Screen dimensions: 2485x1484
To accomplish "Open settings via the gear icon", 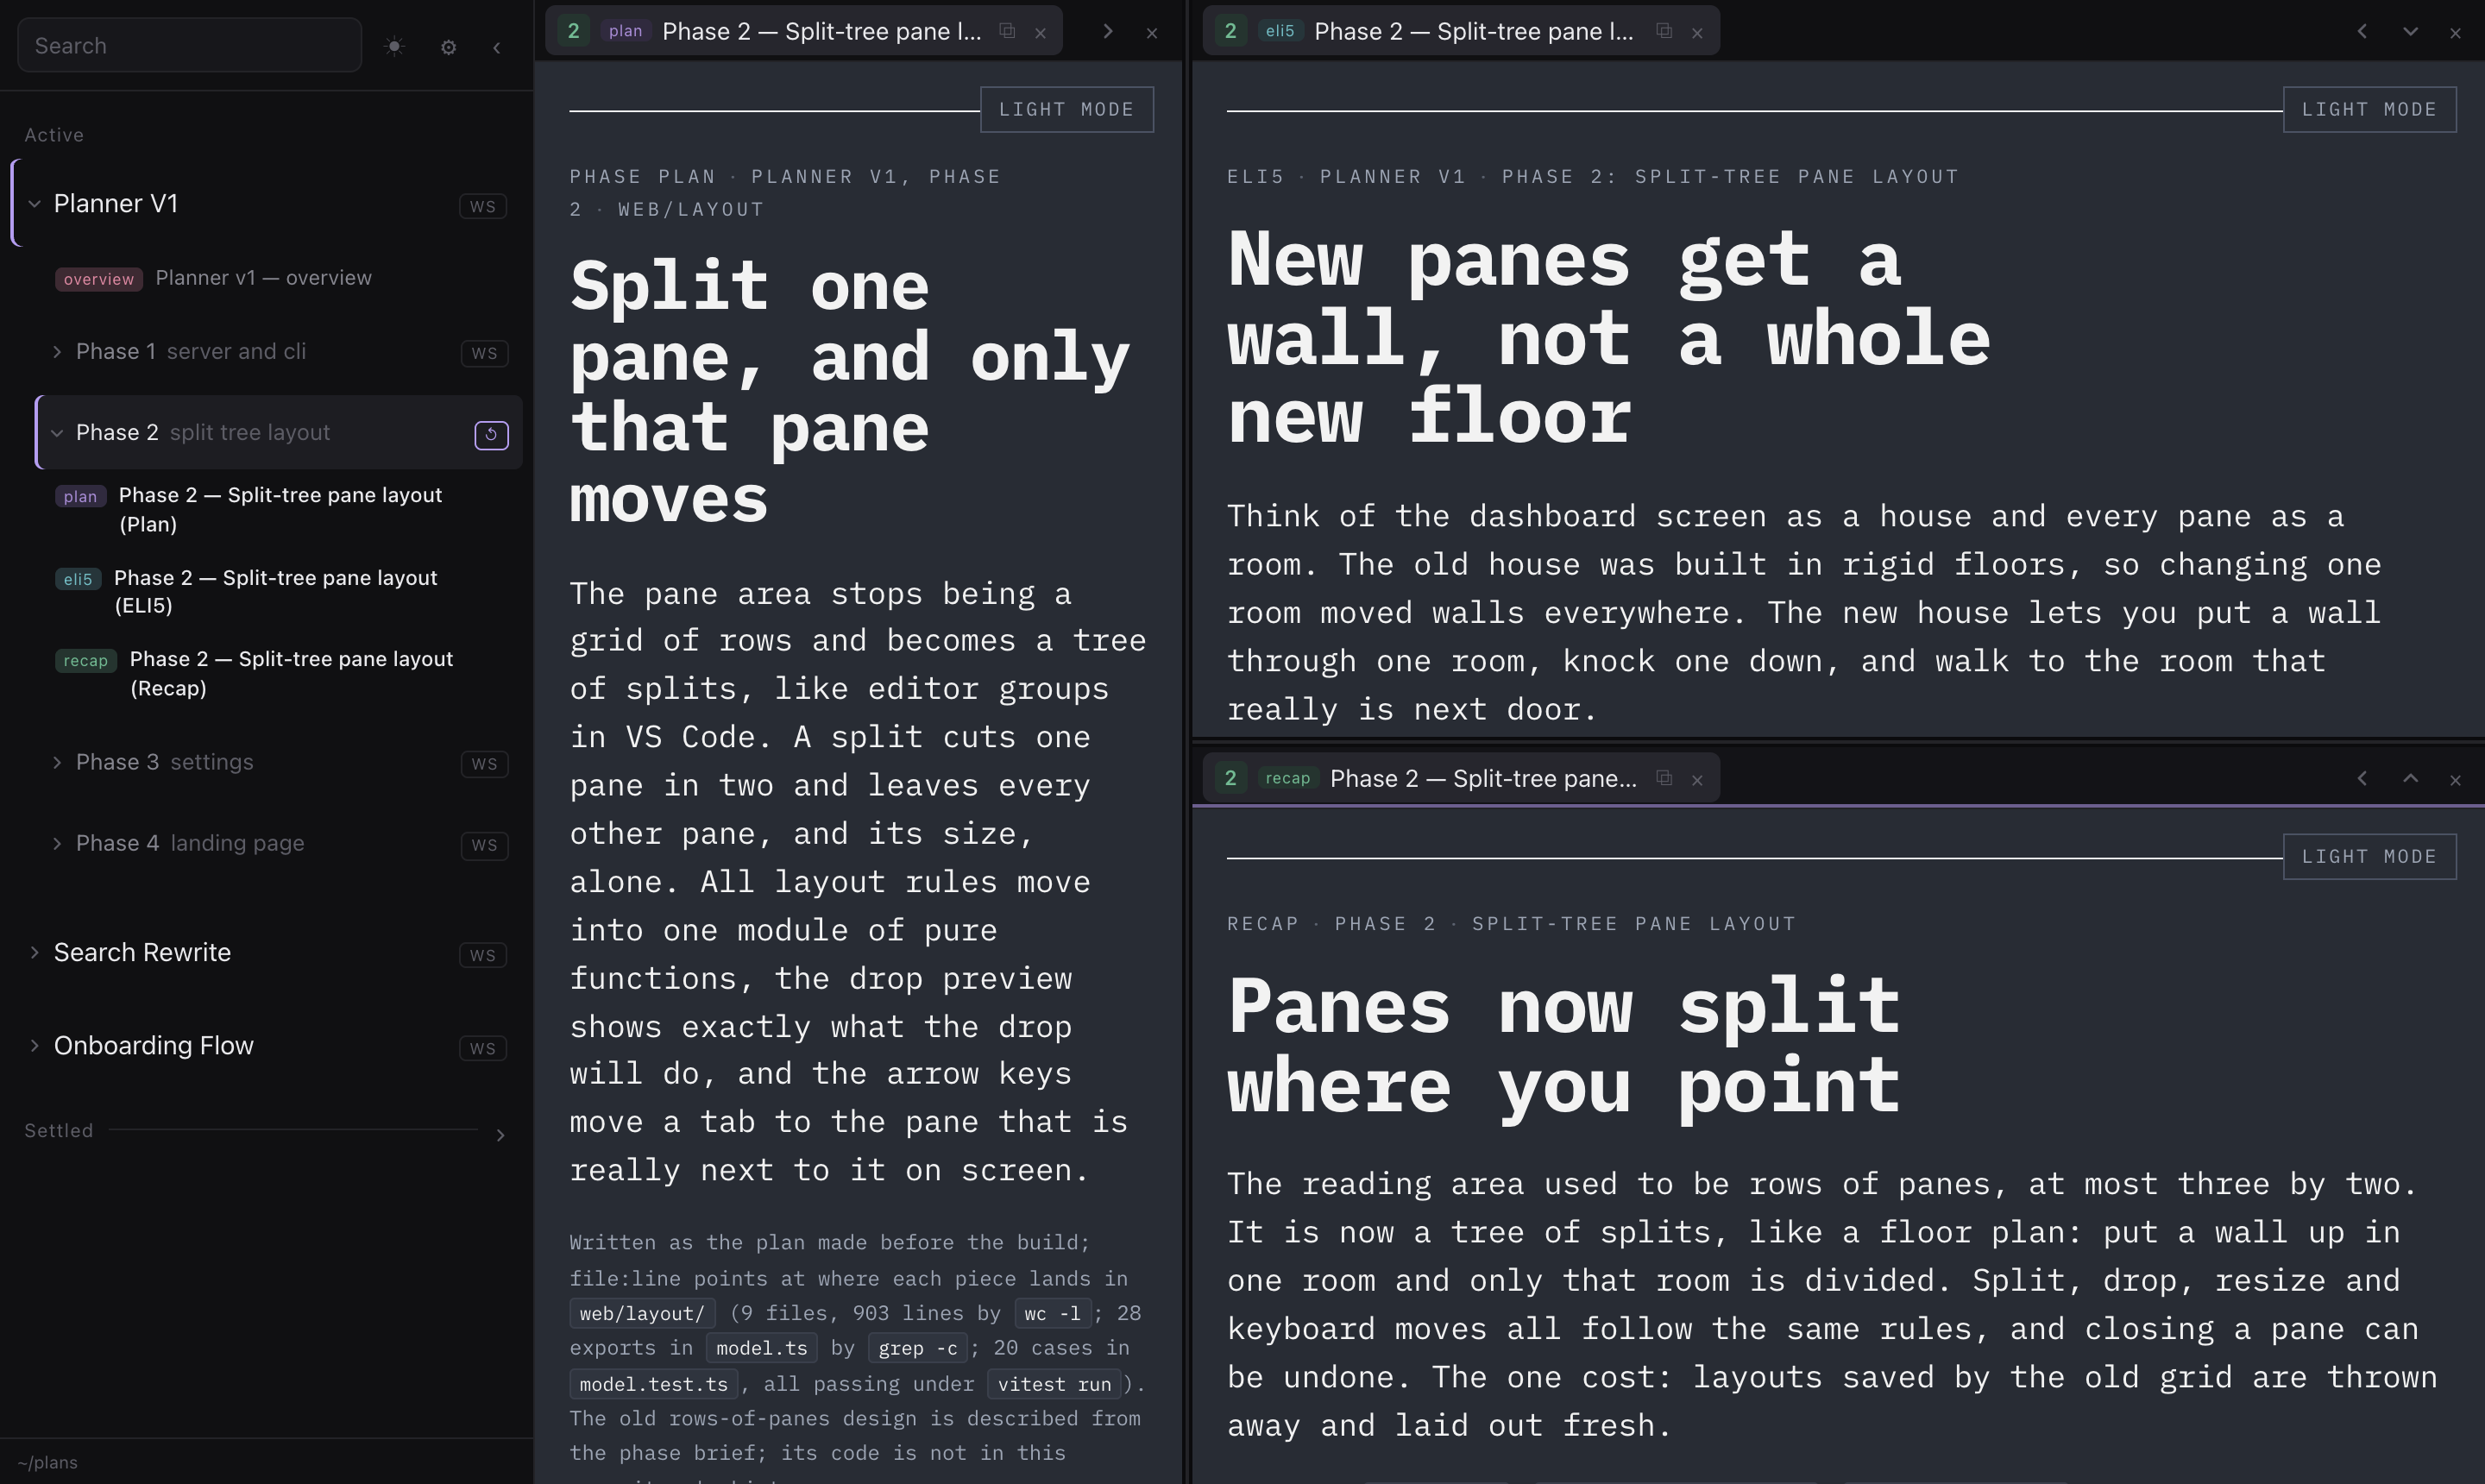I will pos(448,47).
